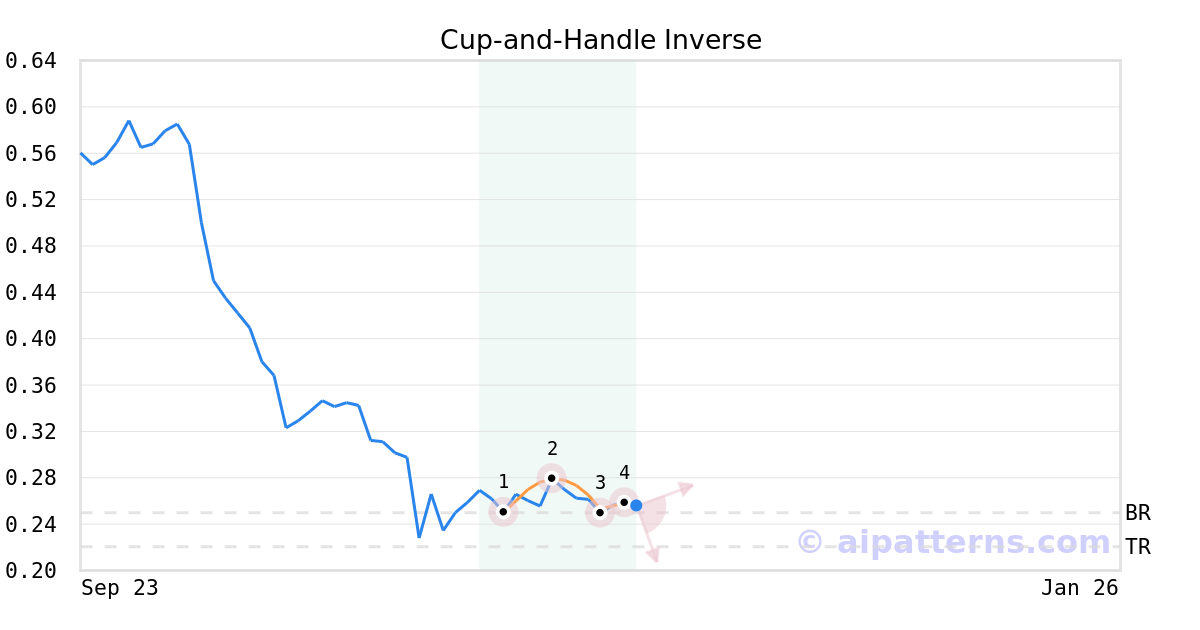Screen dimensions: 1200x630
Task: Click the Sep 23 date label
Action: (x=119, y=588)
